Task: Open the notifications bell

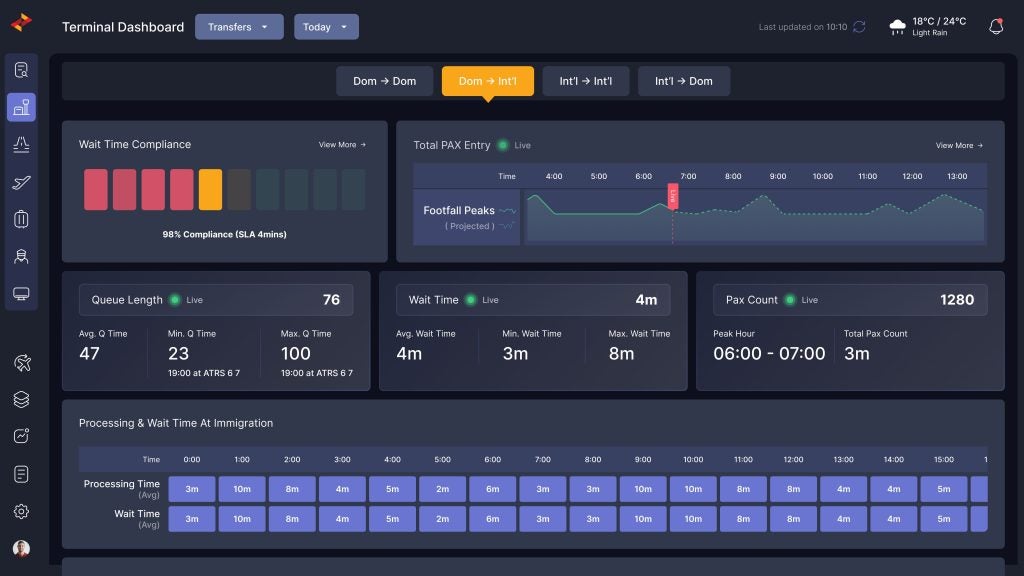Action: click(996, 27)
